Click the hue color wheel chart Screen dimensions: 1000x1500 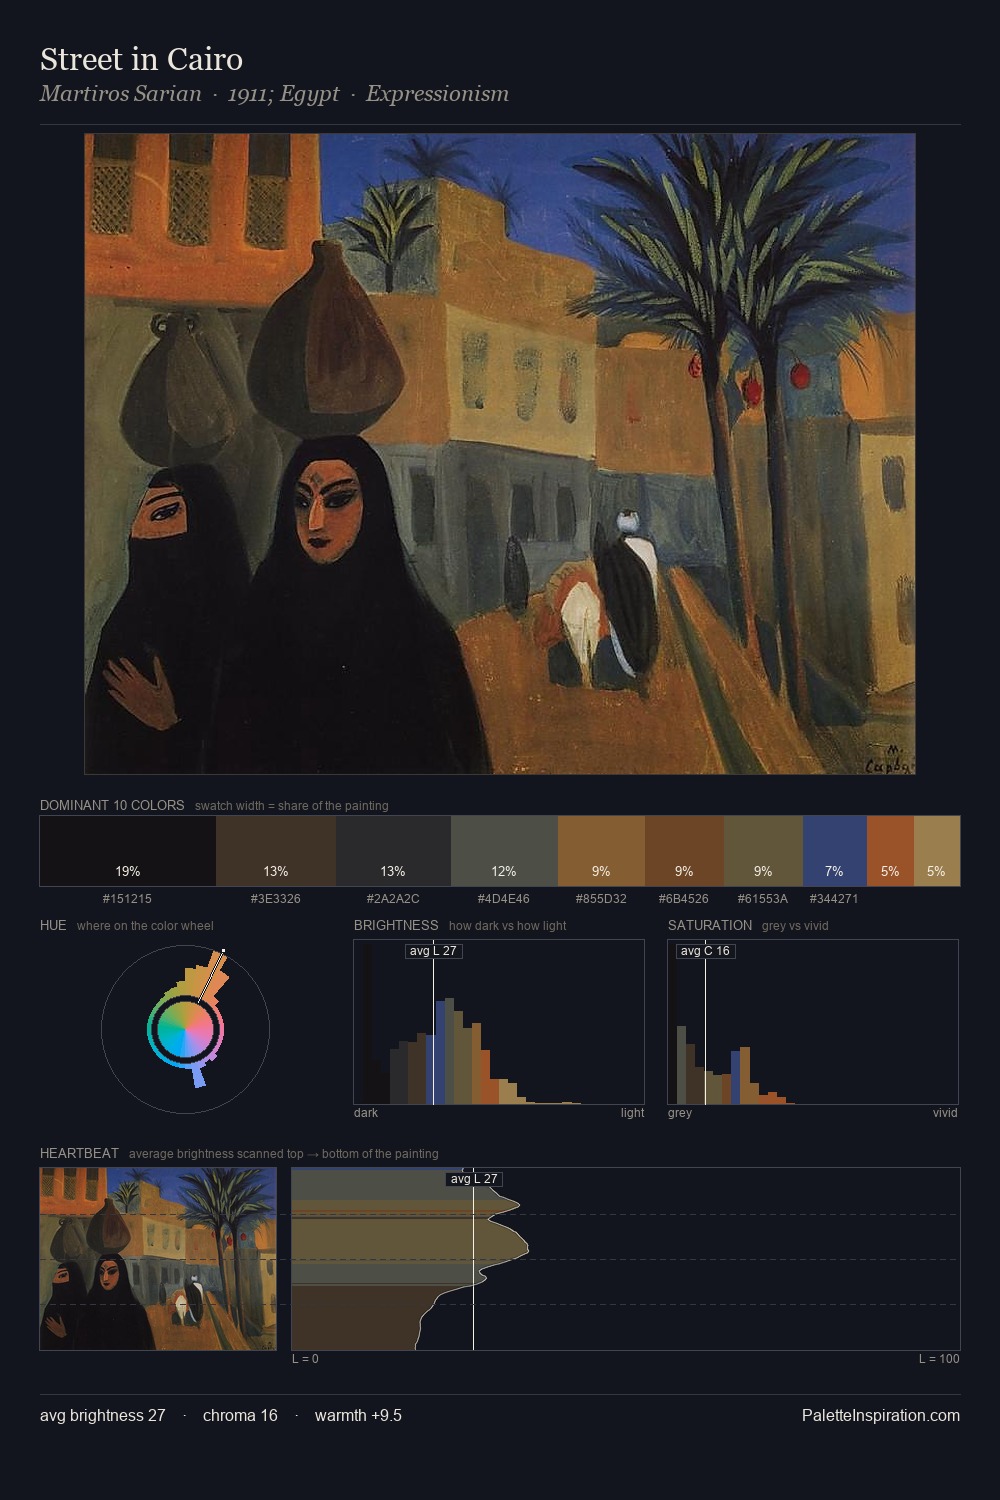185,1029
